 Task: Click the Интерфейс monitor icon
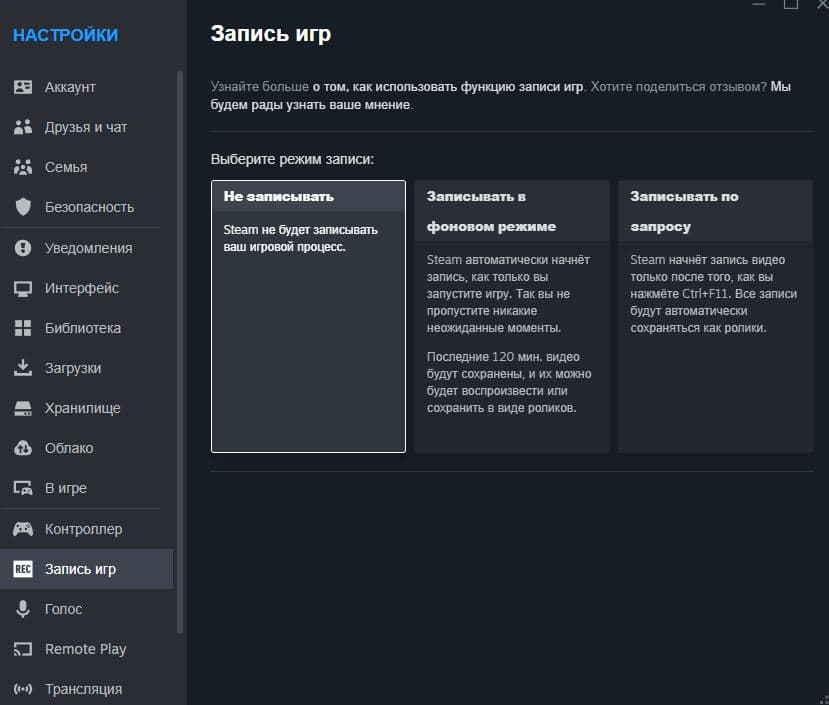pyautogui.click(x=23, y=288)
